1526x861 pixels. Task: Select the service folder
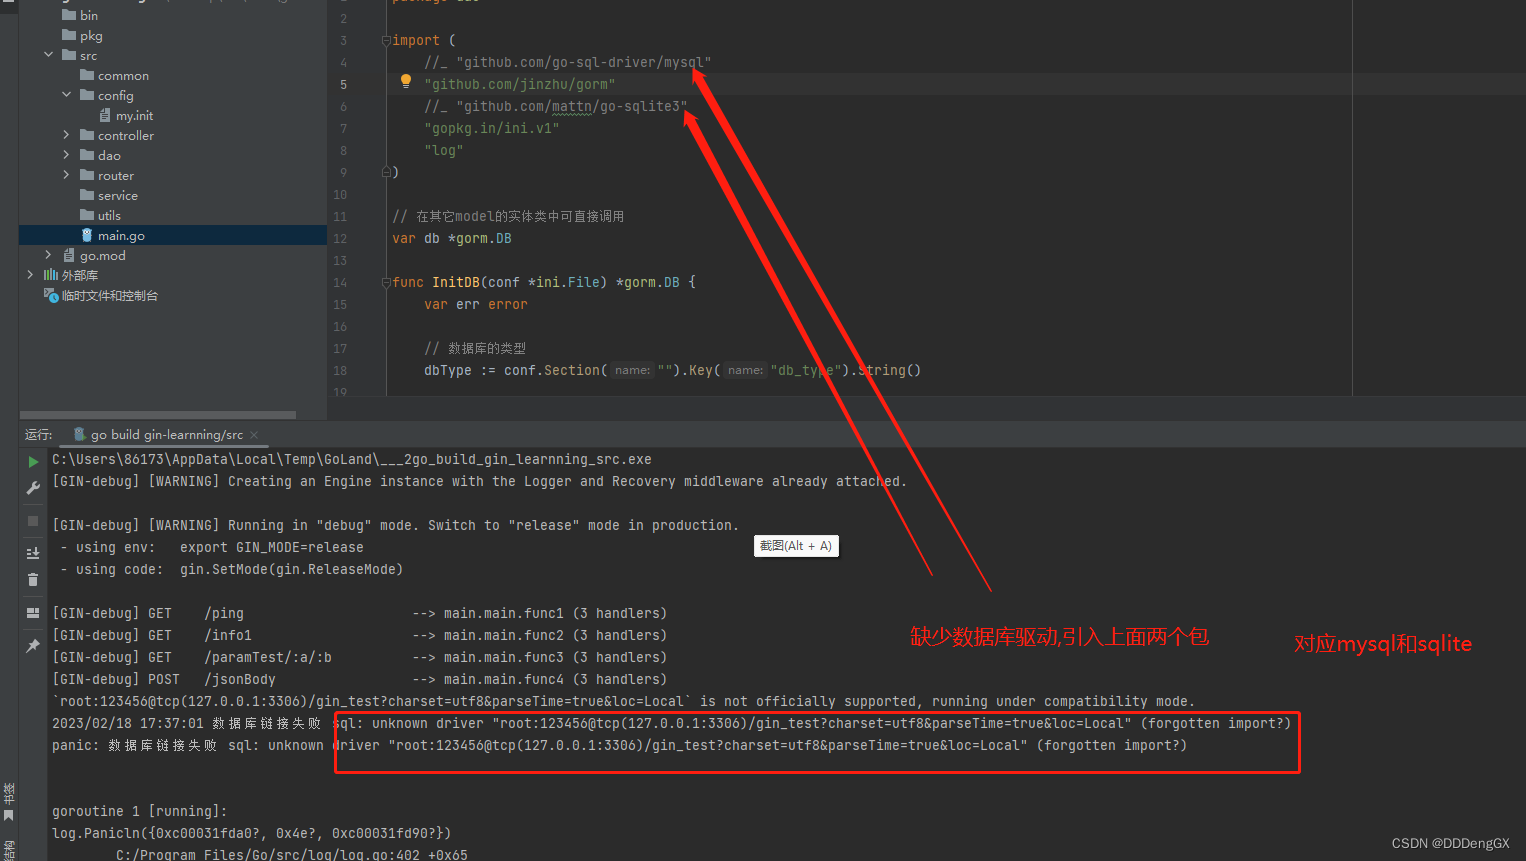tap(118, 195)
